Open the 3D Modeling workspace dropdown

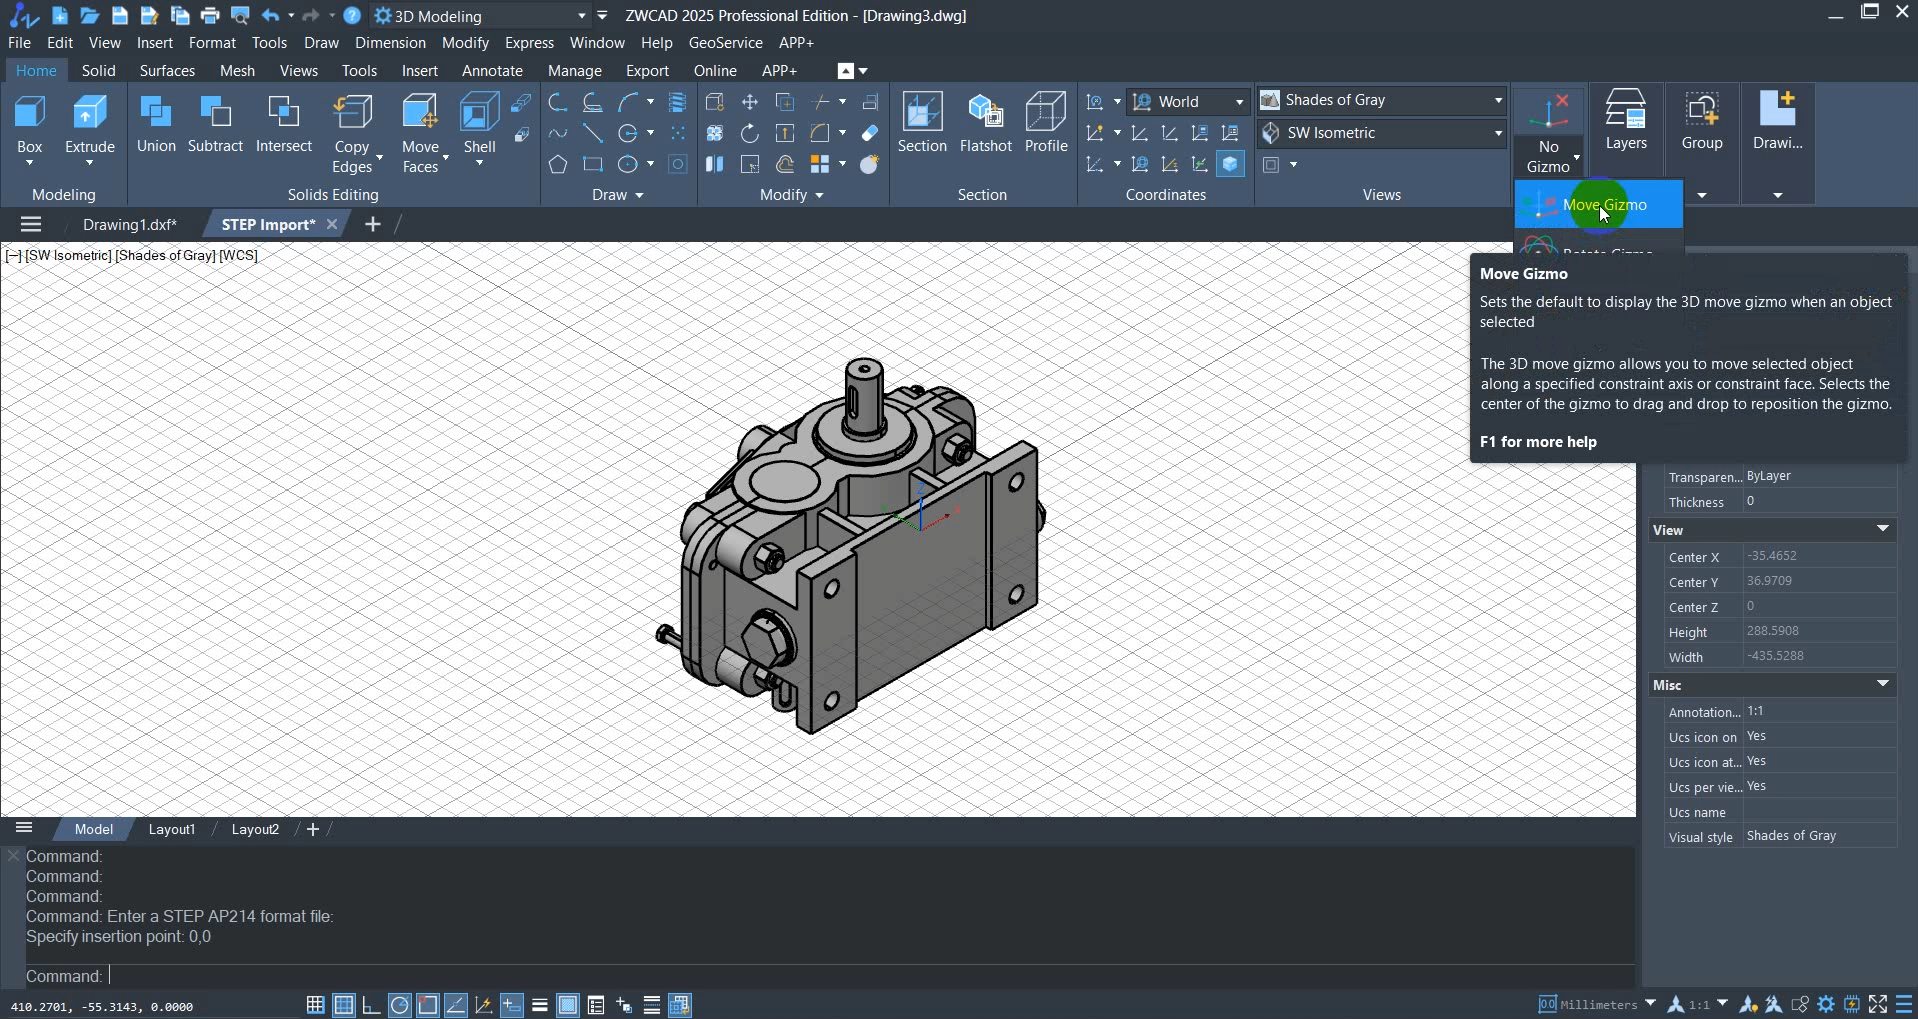481,16
